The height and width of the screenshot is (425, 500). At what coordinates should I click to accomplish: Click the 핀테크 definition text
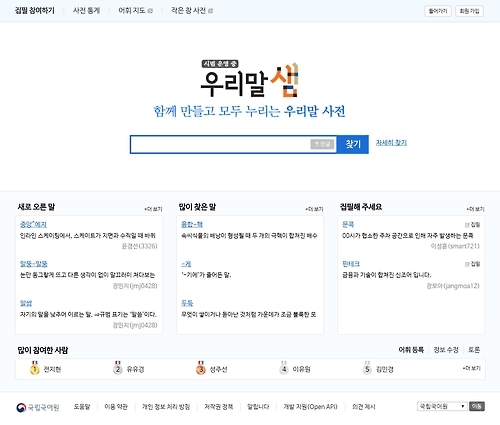[387, 275]
